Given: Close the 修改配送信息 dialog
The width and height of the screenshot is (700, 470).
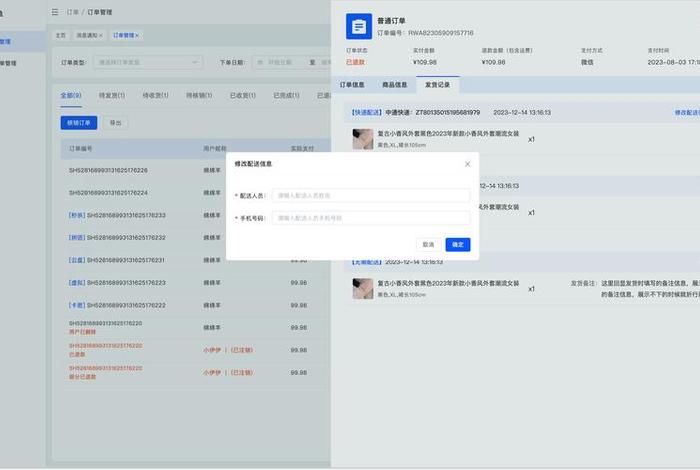Looking at the screenshot, I should pos(467,164).
